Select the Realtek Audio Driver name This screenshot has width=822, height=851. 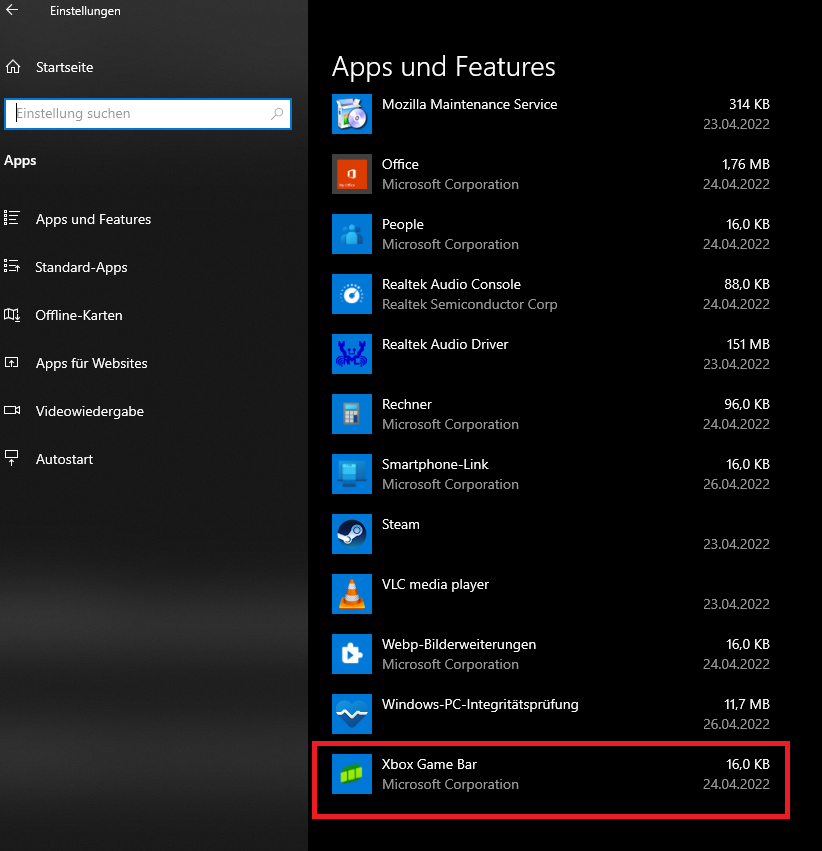[x=445, y=344]
